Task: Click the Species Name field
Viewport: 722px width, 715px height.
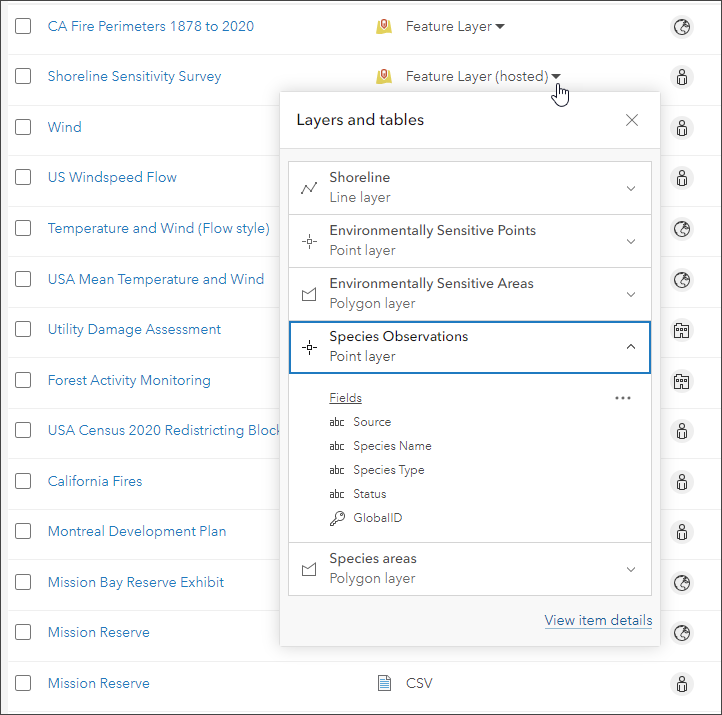Action: point(392,446)
